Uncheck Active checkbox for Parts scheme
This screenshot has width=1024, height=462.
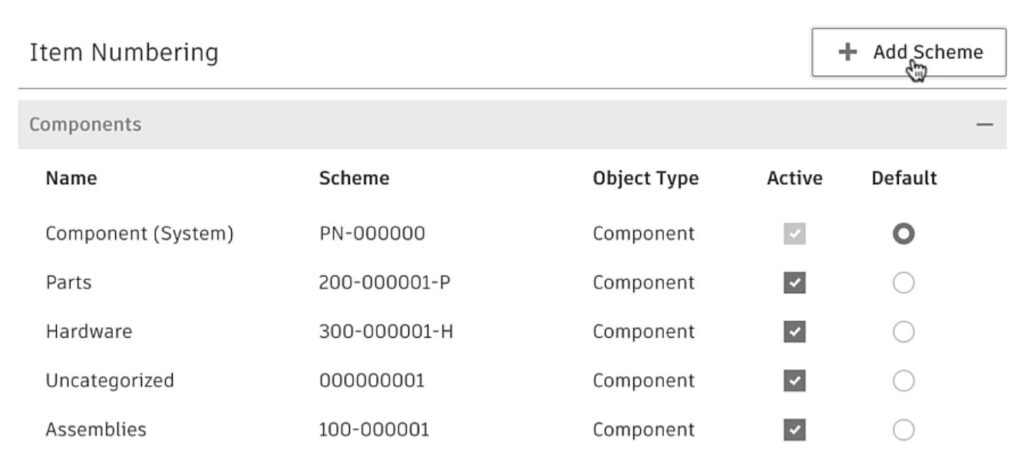click(x=795, y=283)
